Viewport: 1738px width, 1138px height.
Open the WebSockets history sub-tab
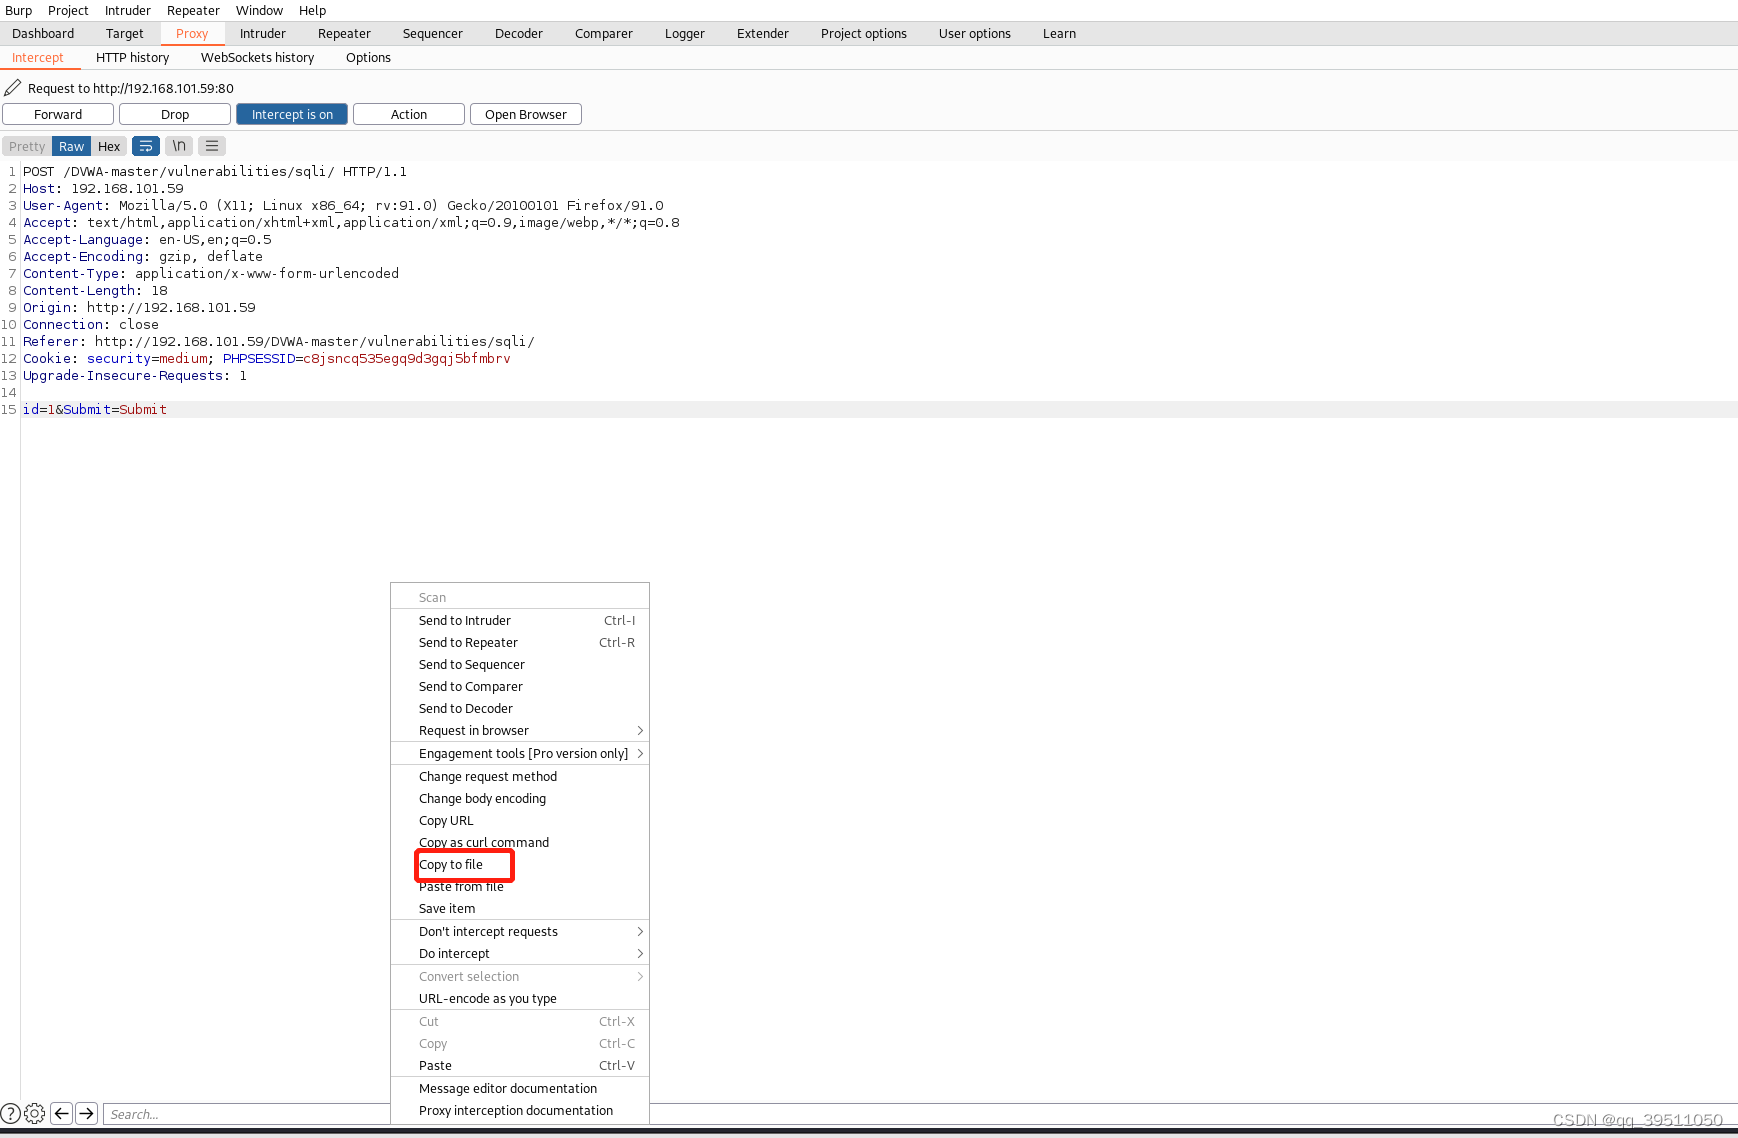(258, 57)
